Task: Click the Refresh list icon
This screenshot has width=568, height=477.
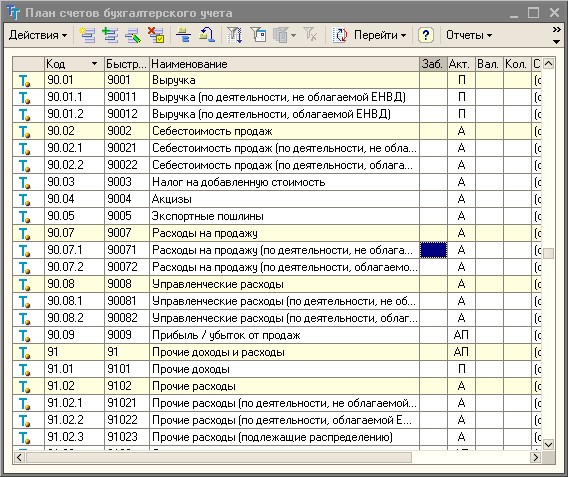Action: pos(340,35)
